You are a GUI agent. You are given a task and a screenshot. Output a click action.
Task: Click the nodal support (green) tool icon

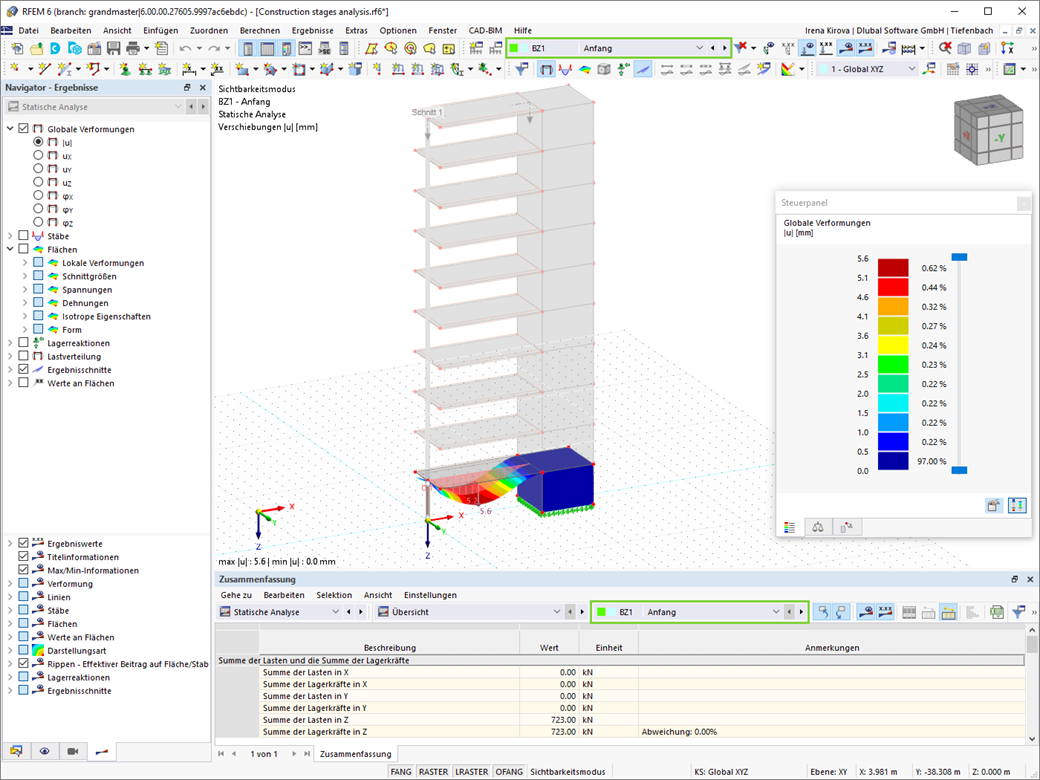point(125,69)
